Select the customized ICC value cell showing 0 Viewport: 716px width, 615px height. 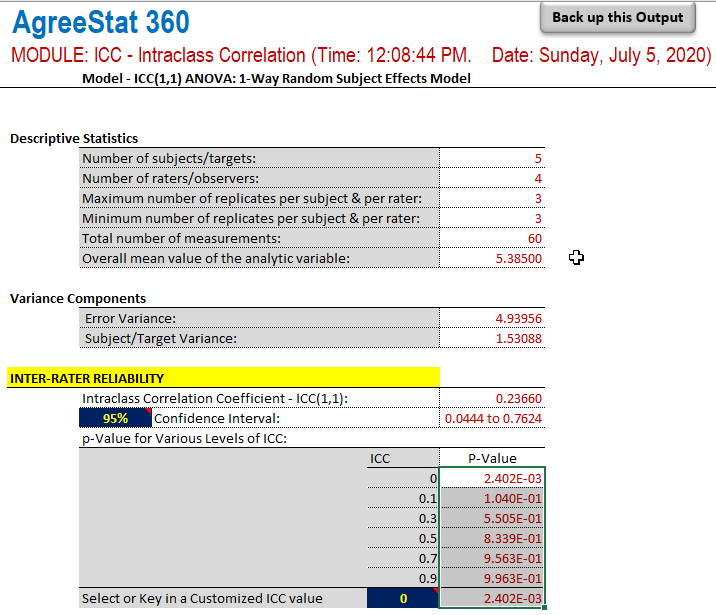[403, 598]
